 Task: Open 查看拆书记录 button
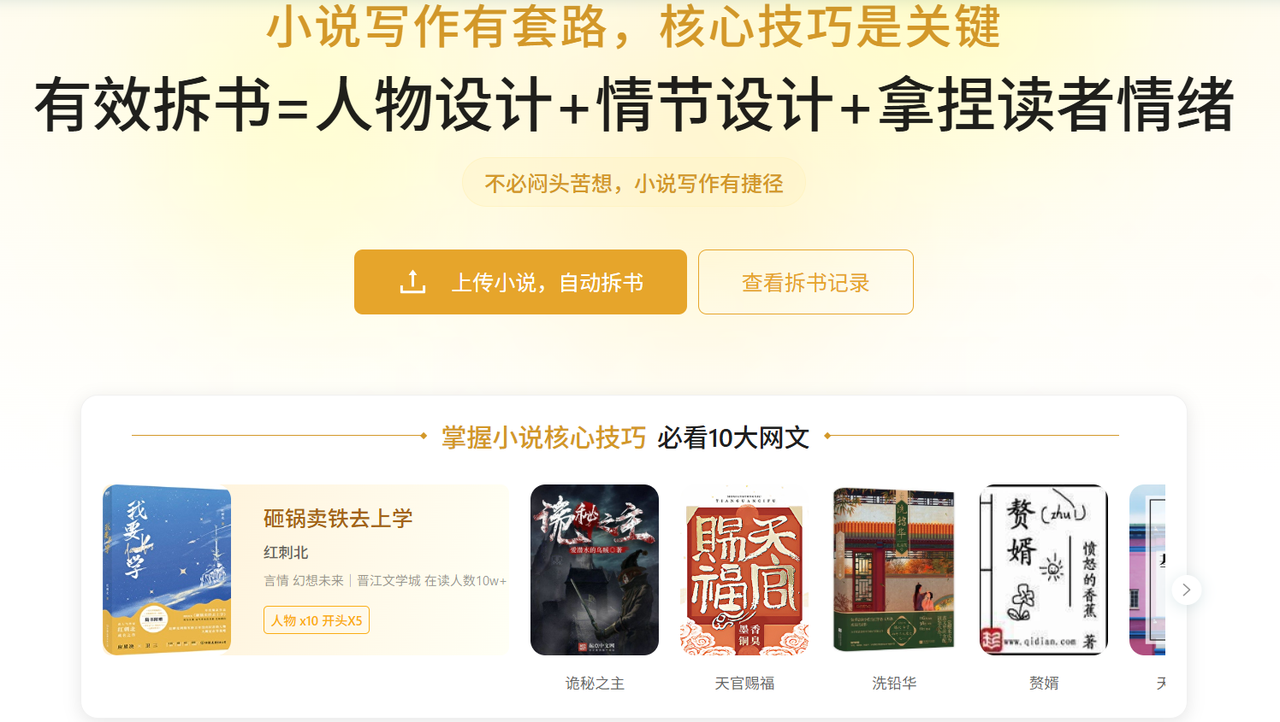coord(805,282)
